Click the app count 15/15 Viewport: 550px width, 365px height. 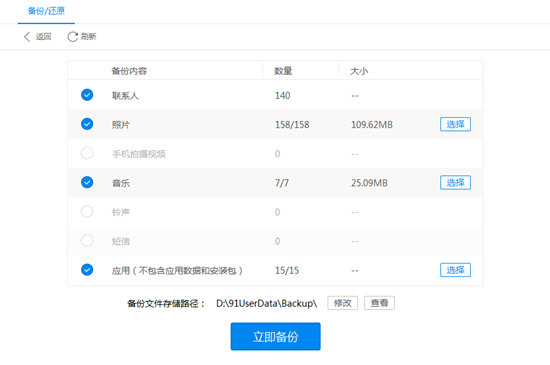pyautogui.click(x=287, y=271)
